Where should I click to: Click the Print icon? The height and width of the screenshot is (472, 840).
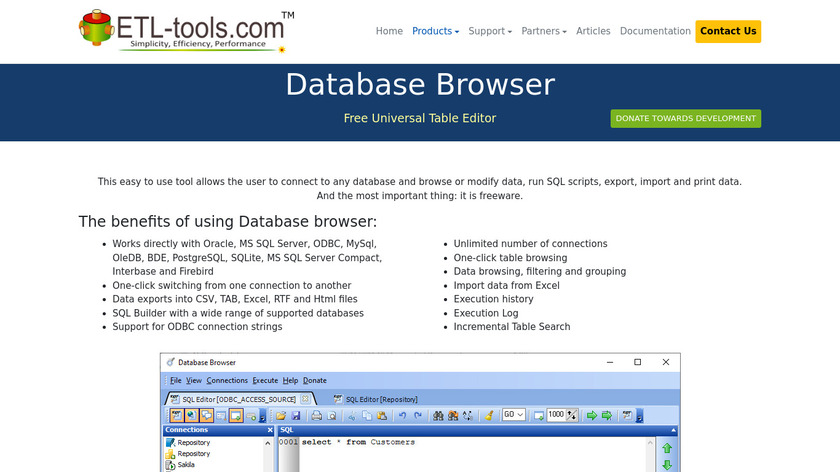click(317, 416)
